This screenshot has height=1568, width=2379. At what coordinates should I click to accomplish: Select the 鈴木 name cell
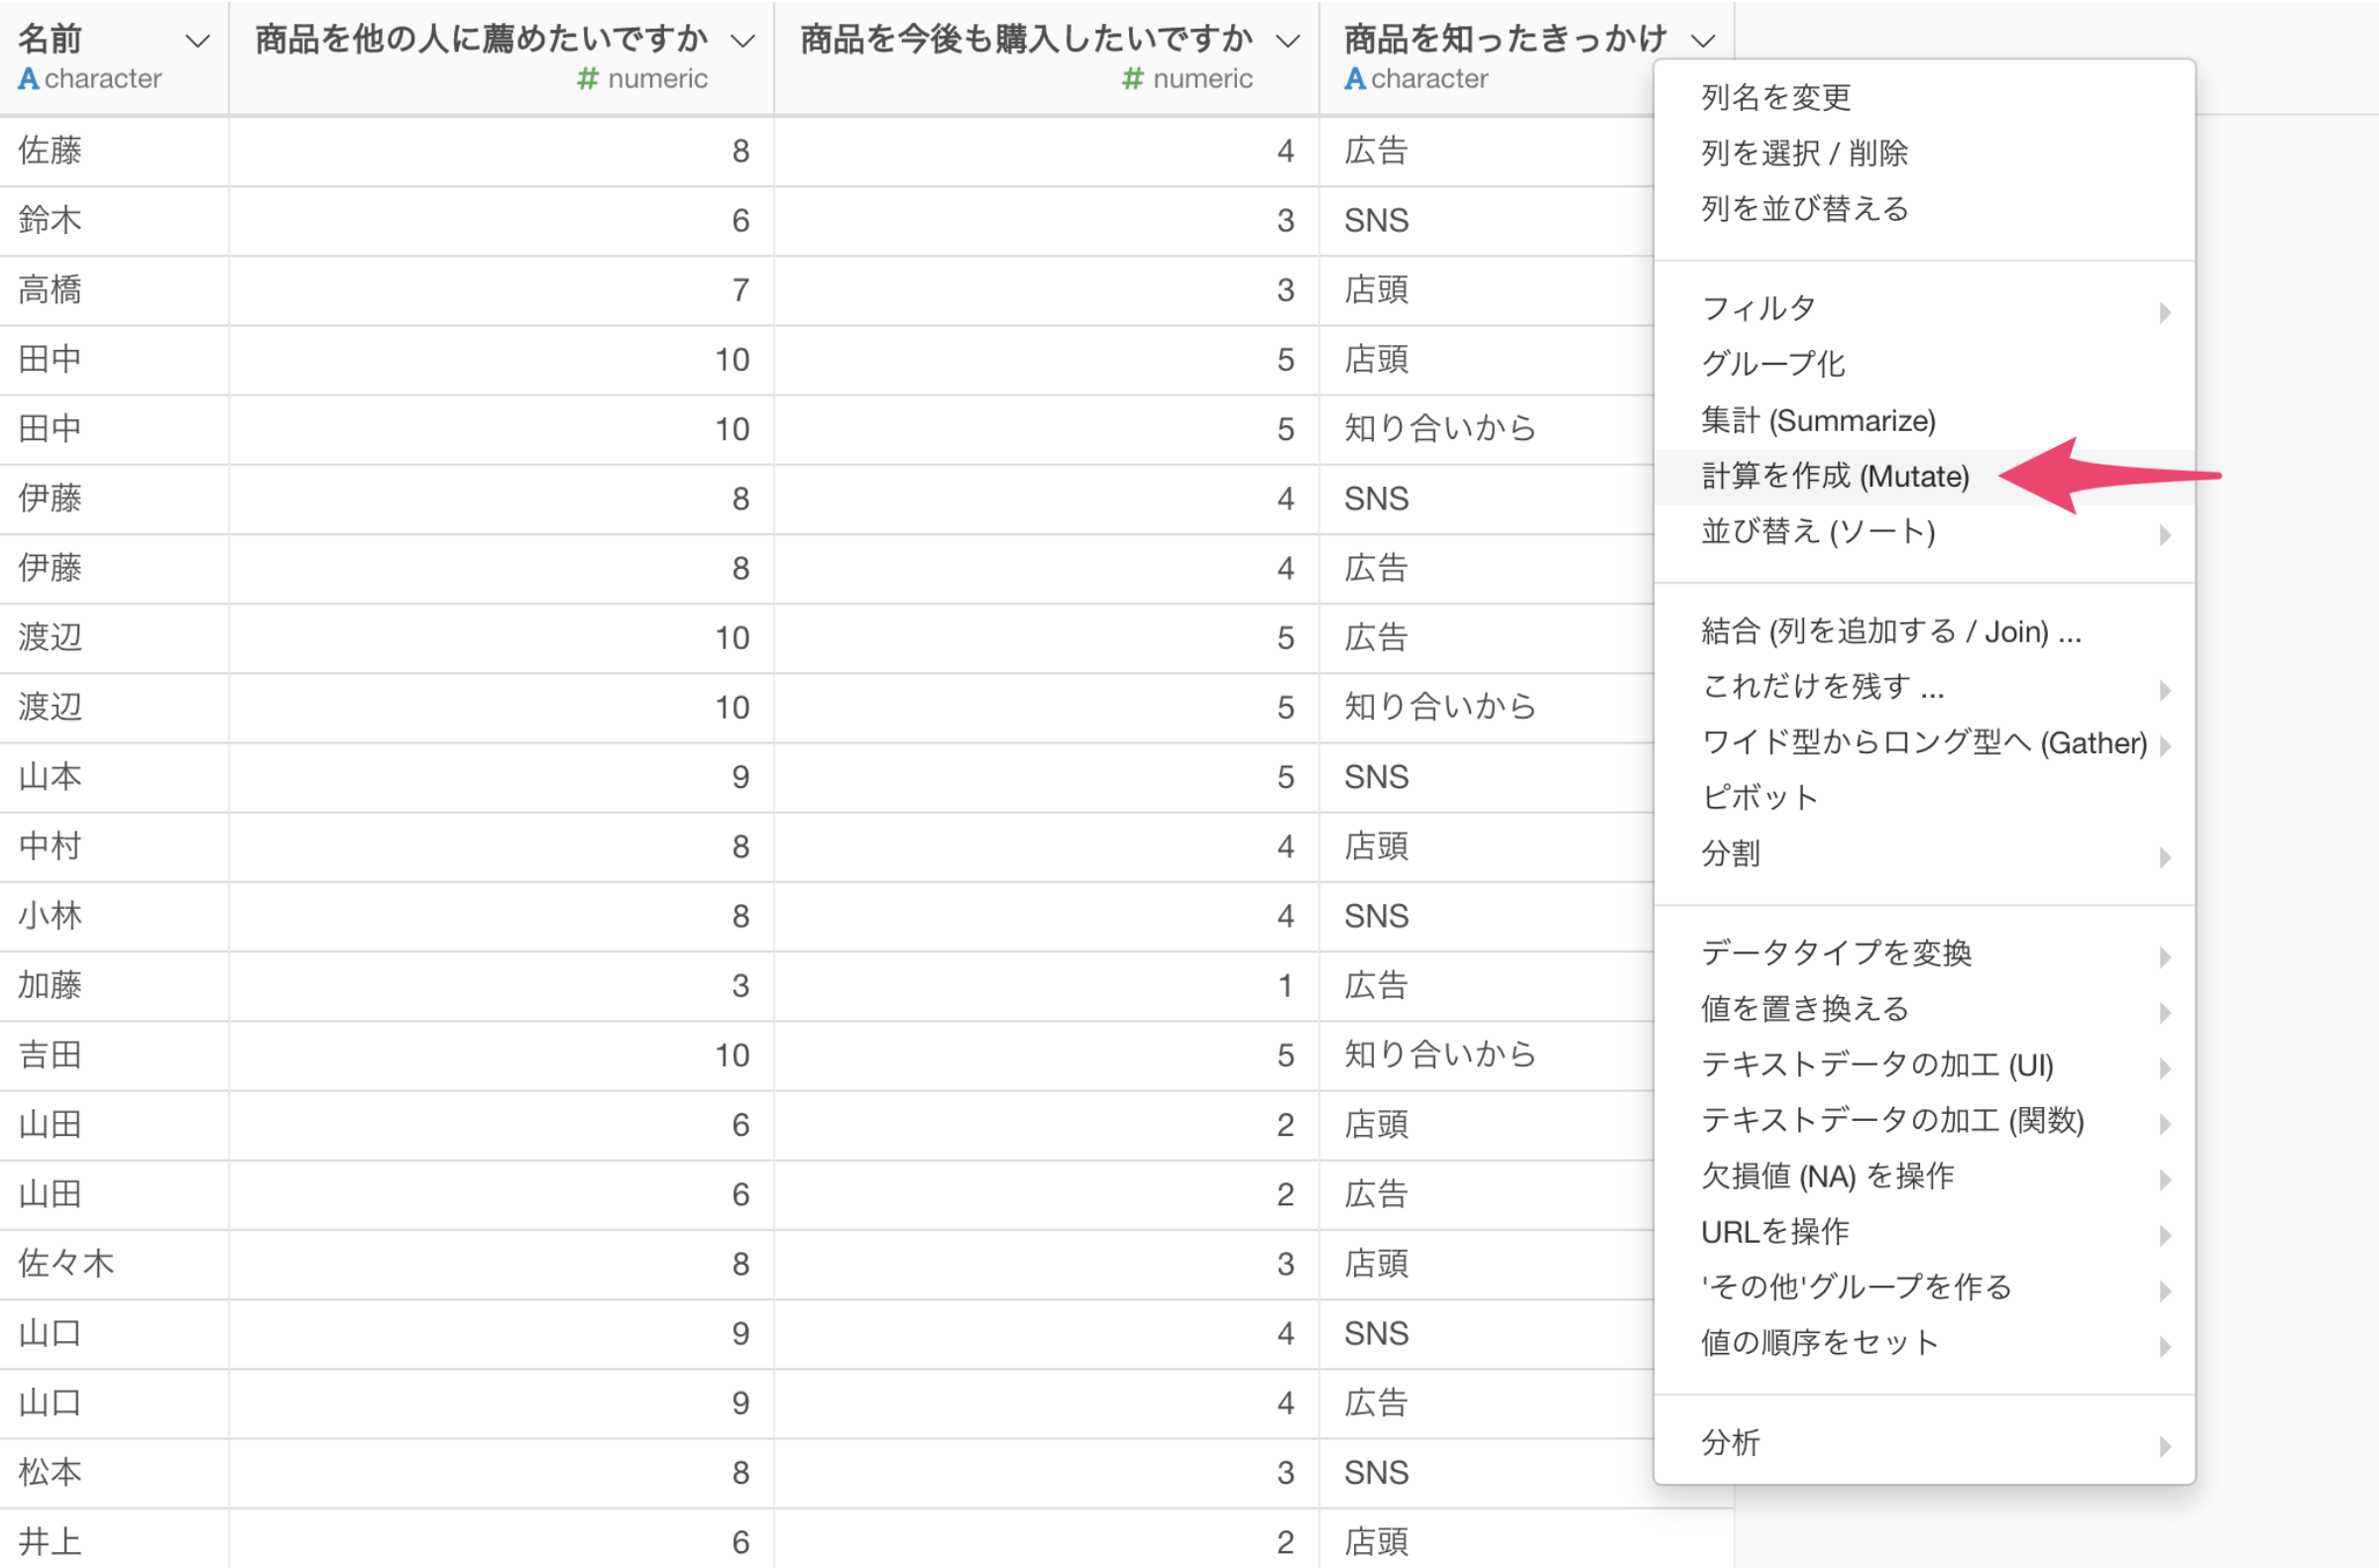tap(114, 221)
